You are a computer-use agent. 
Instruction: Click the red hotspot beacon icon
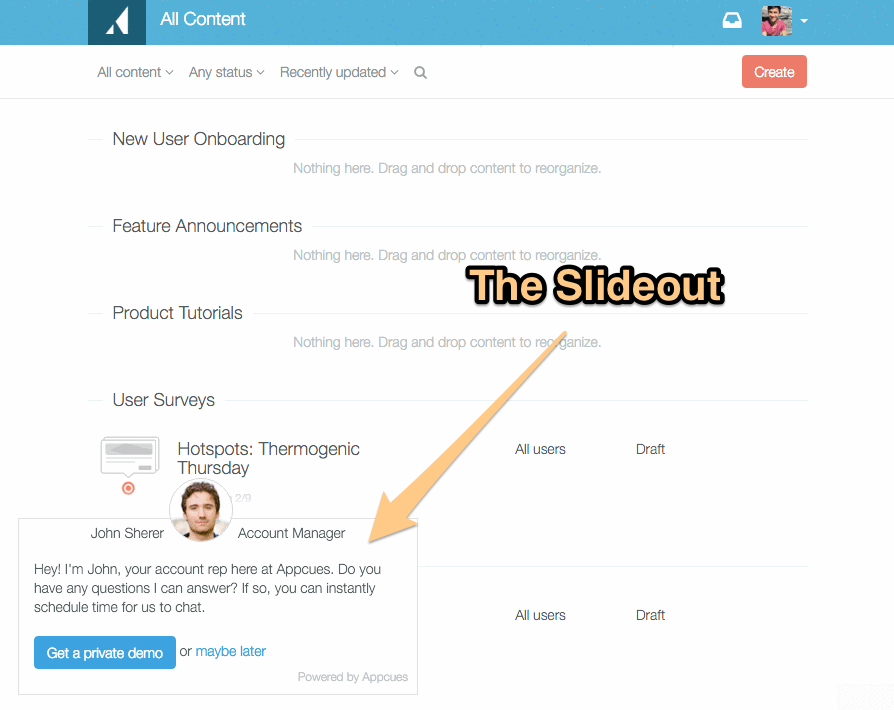128,488
